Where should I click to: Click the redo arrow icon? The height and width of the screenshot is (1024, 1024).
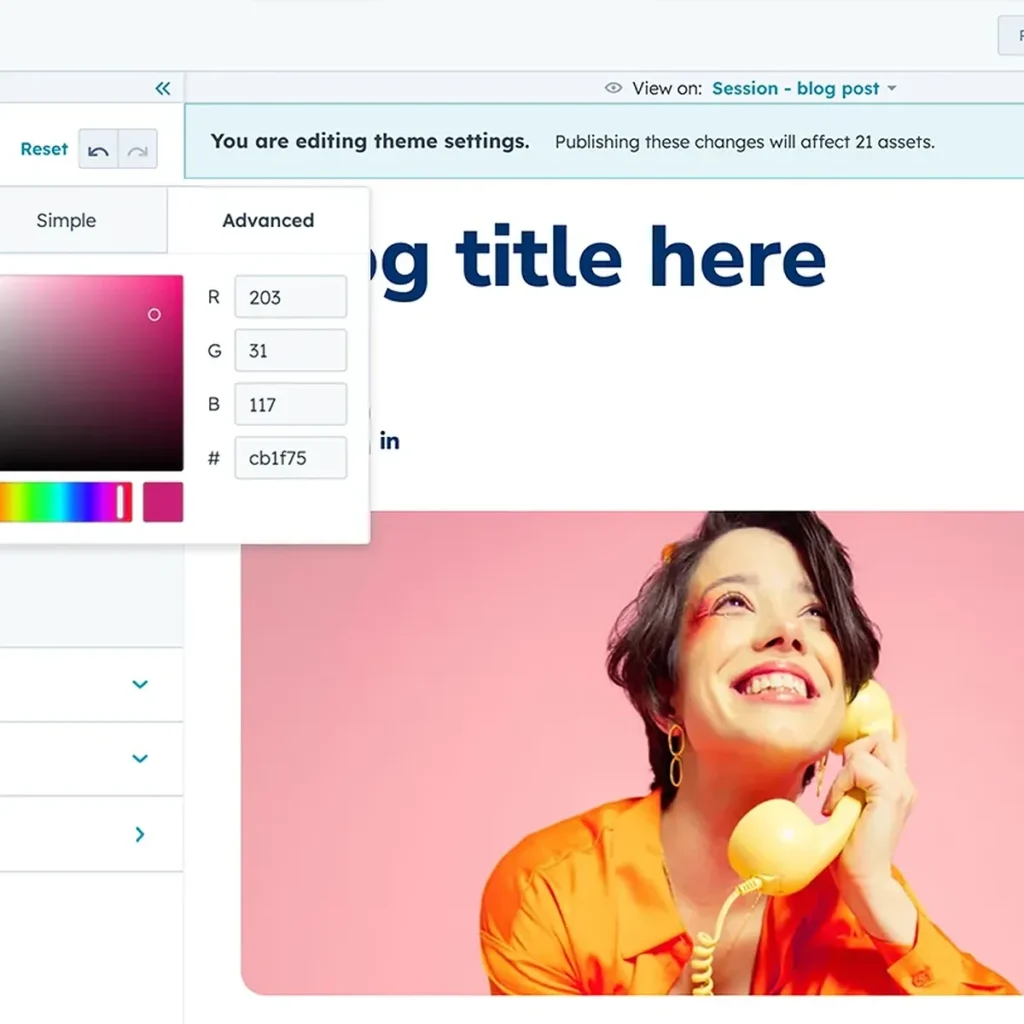138,150
